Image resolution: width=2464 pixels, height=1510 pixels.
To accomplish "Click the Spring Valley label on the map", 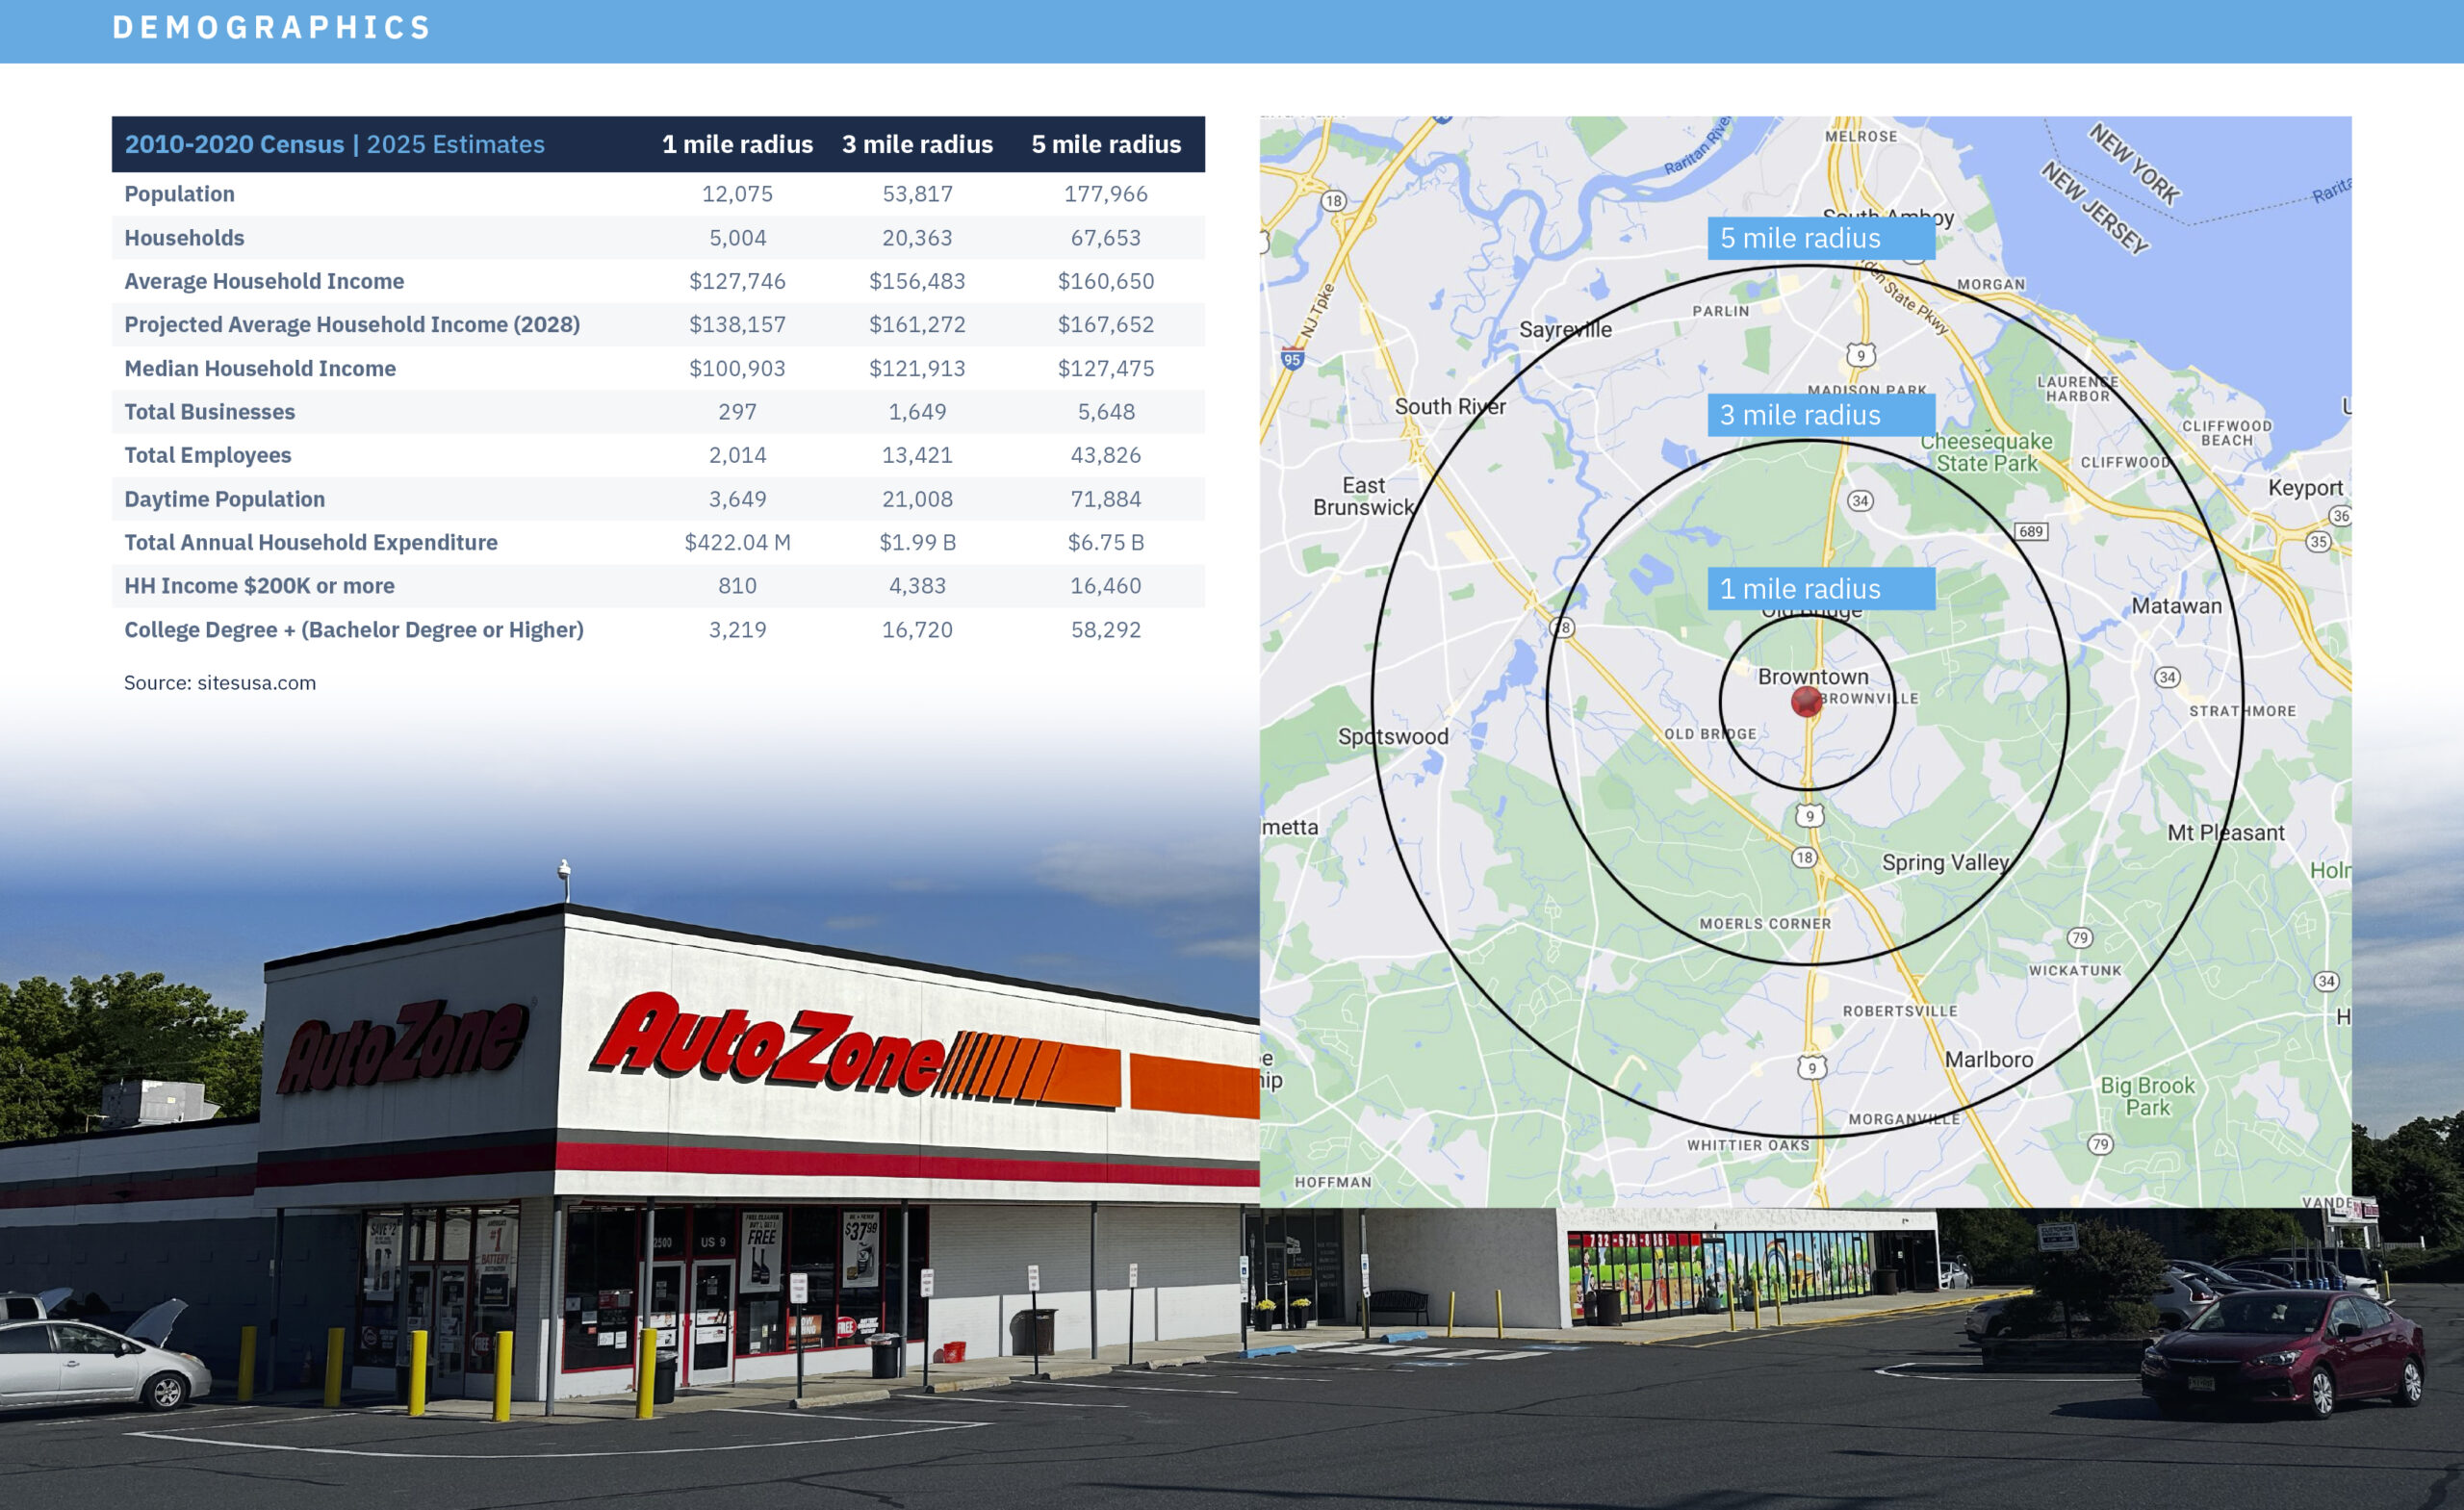I will tap(1945, 862).
